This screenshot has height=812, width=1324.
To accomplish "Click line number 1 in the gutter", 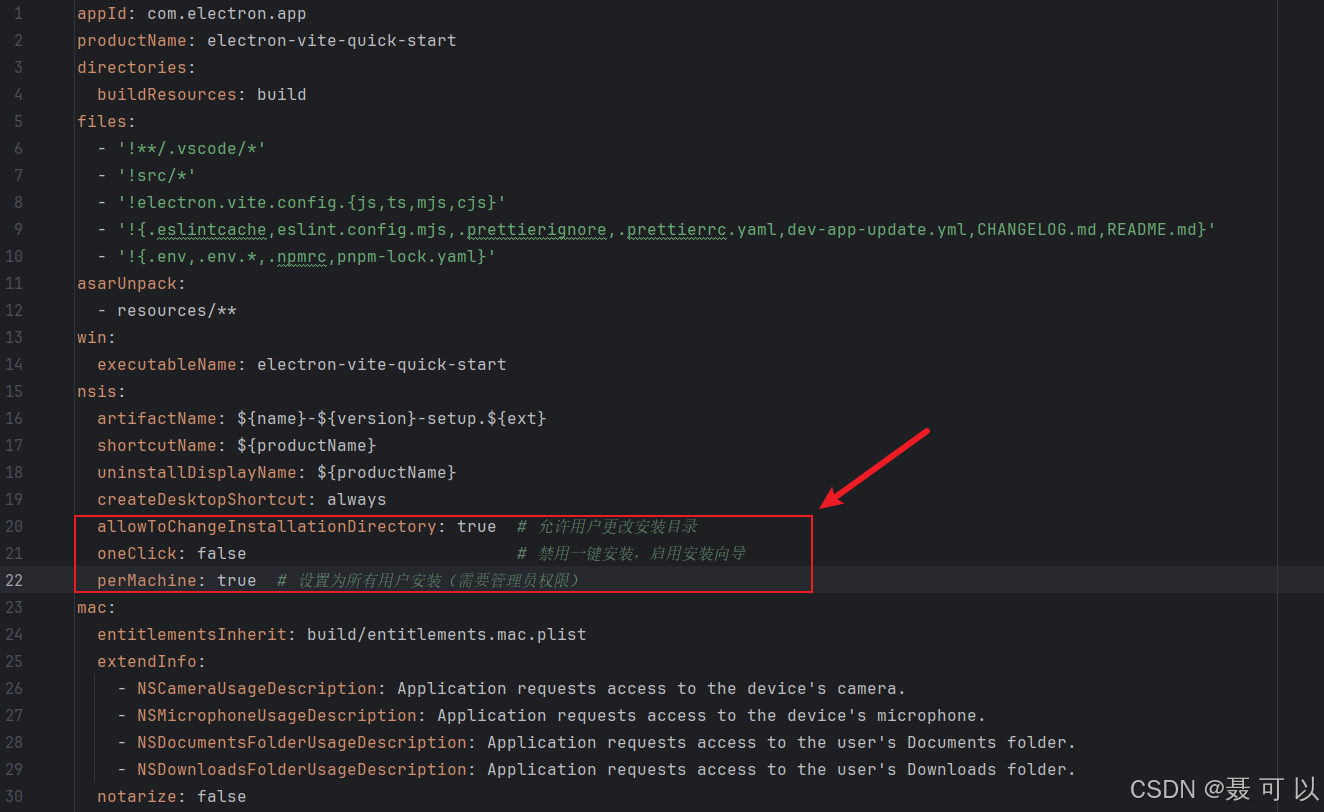I will 18,14.
